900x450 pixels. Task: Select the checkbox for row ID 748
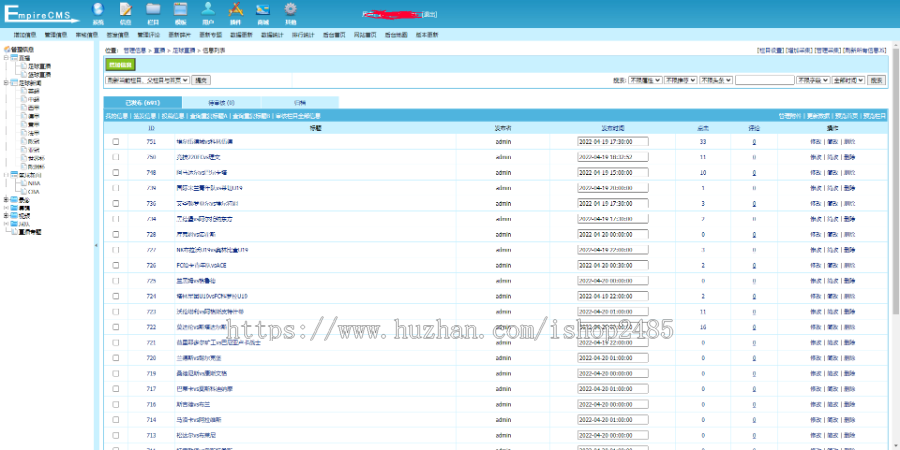tap(116, 172)
